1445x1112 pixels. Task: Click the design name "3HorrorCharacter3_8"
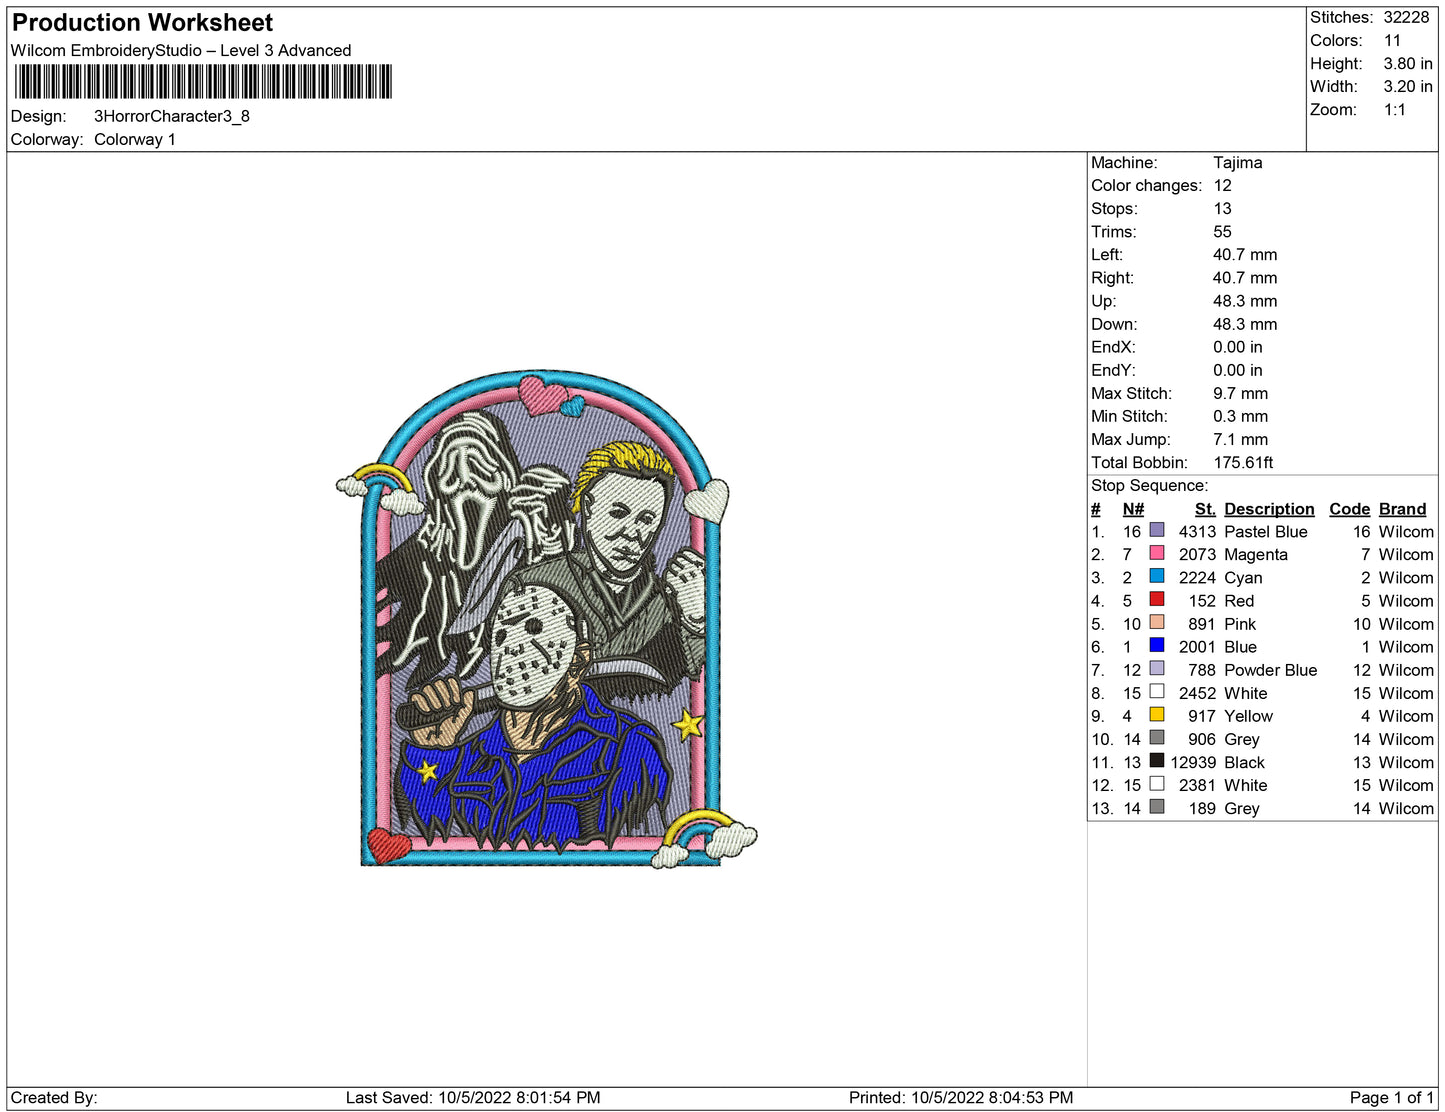(x=172, y=116)
